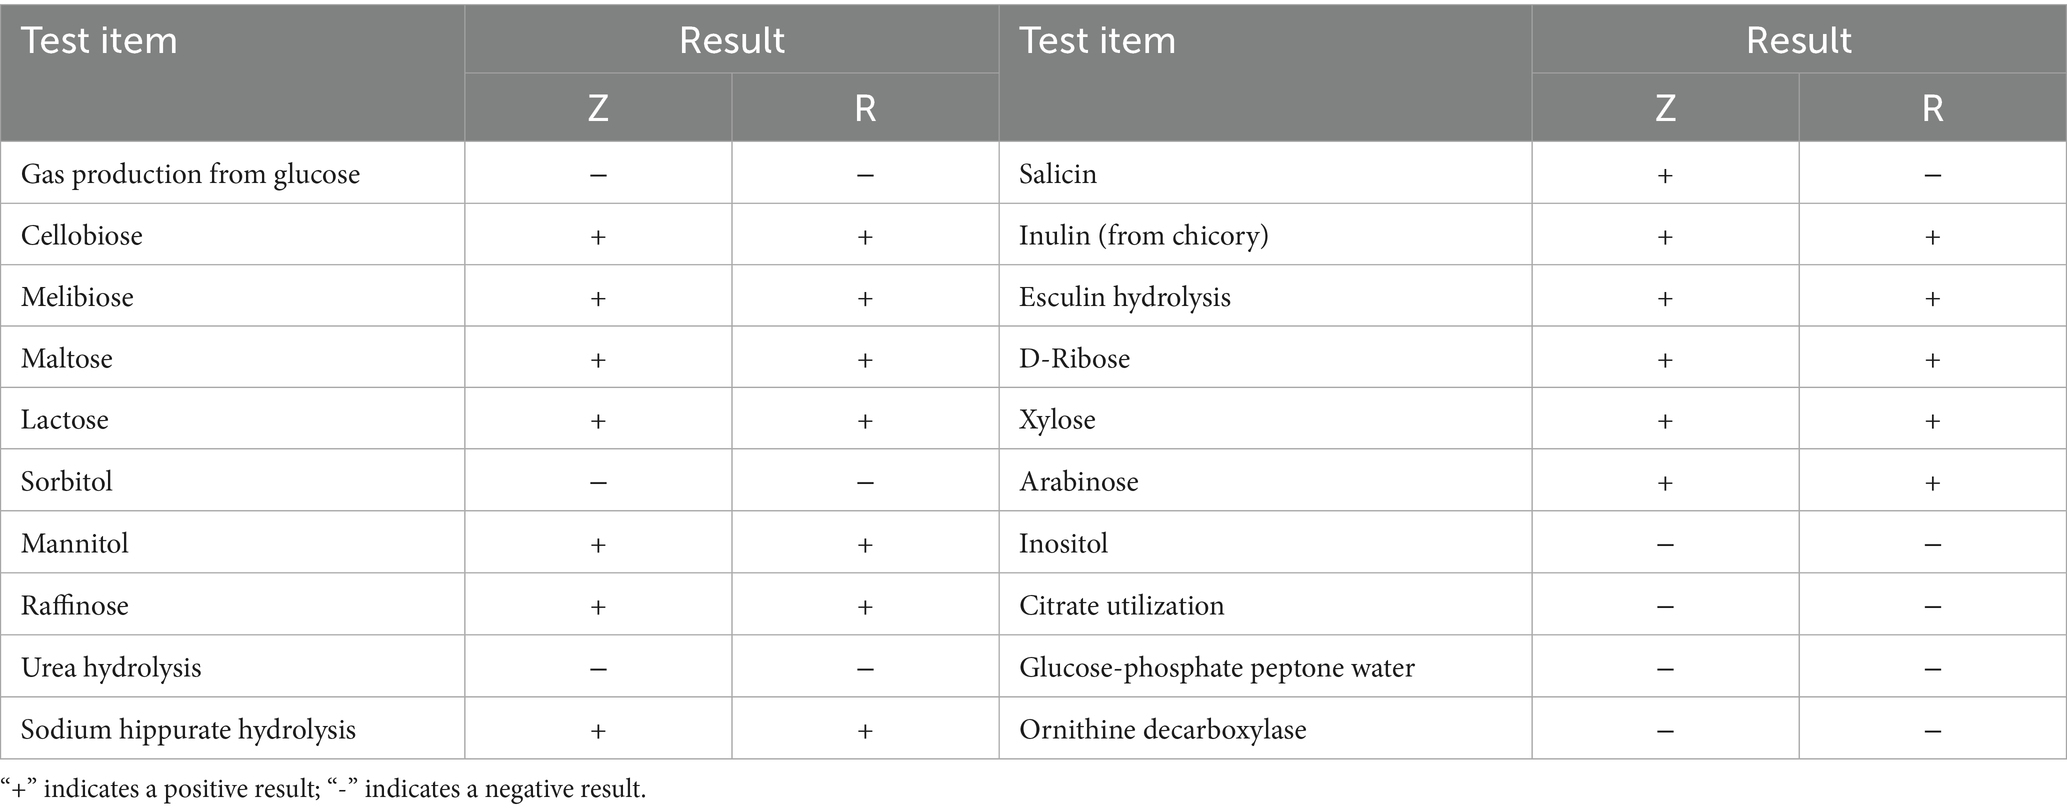2067x811 pixels.
Task: Select the Sodium hippurate hydrolysis label
Action: (x=188, y=730)
